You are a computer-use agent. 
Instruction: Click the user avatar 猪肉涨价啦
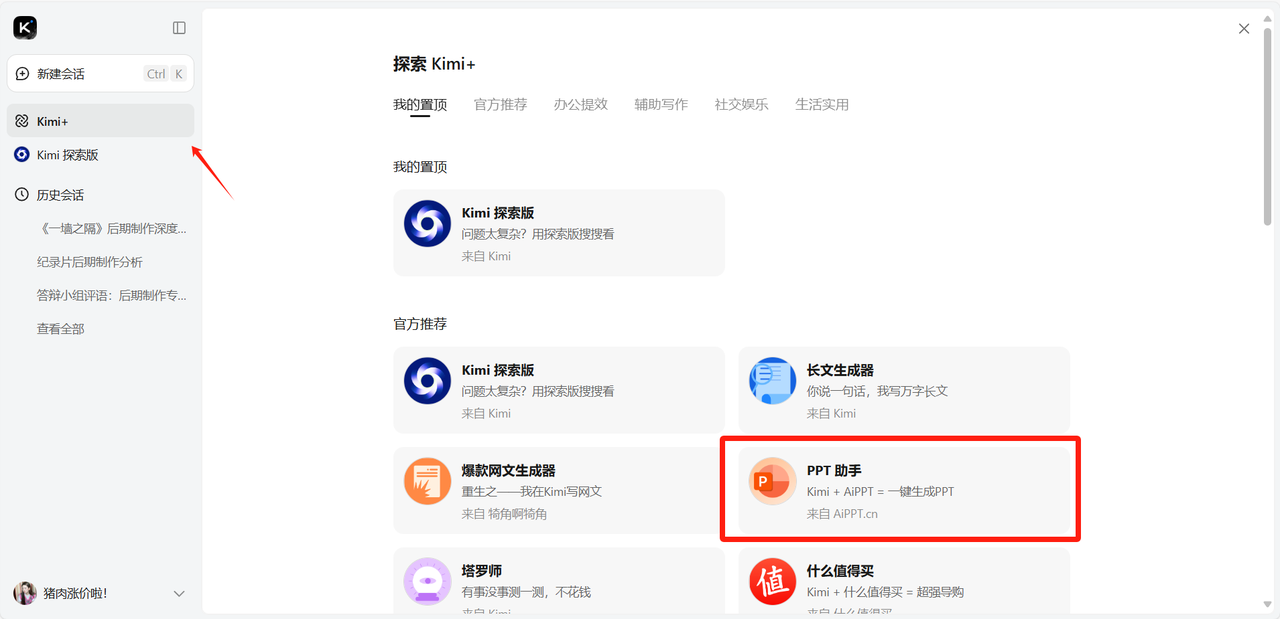(25, 593)
